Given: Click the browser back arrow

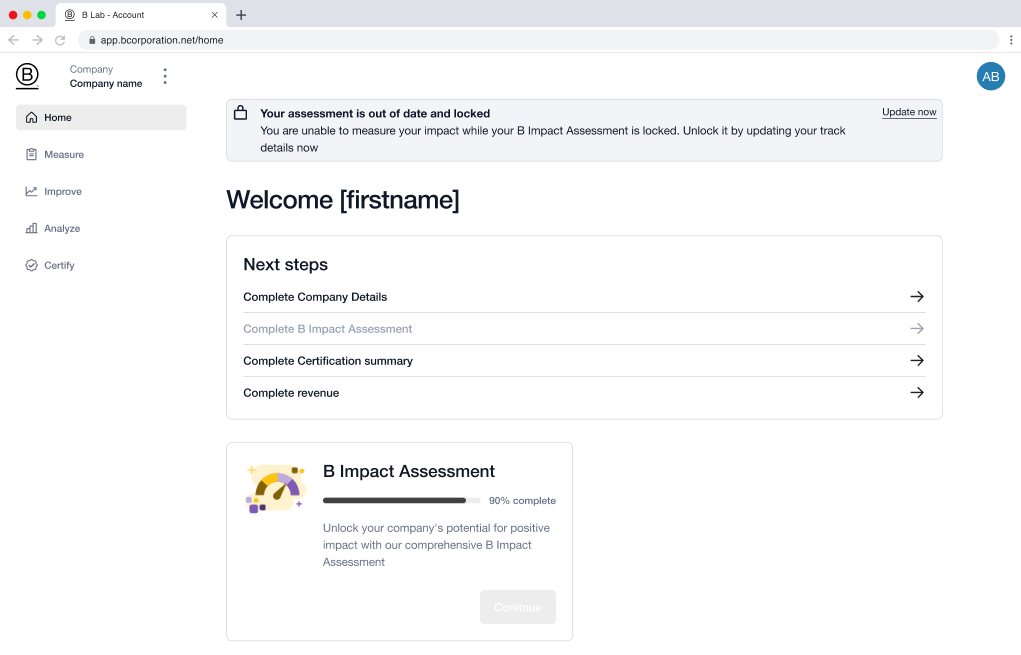Looking at the screenshot, I should (14, 40).
